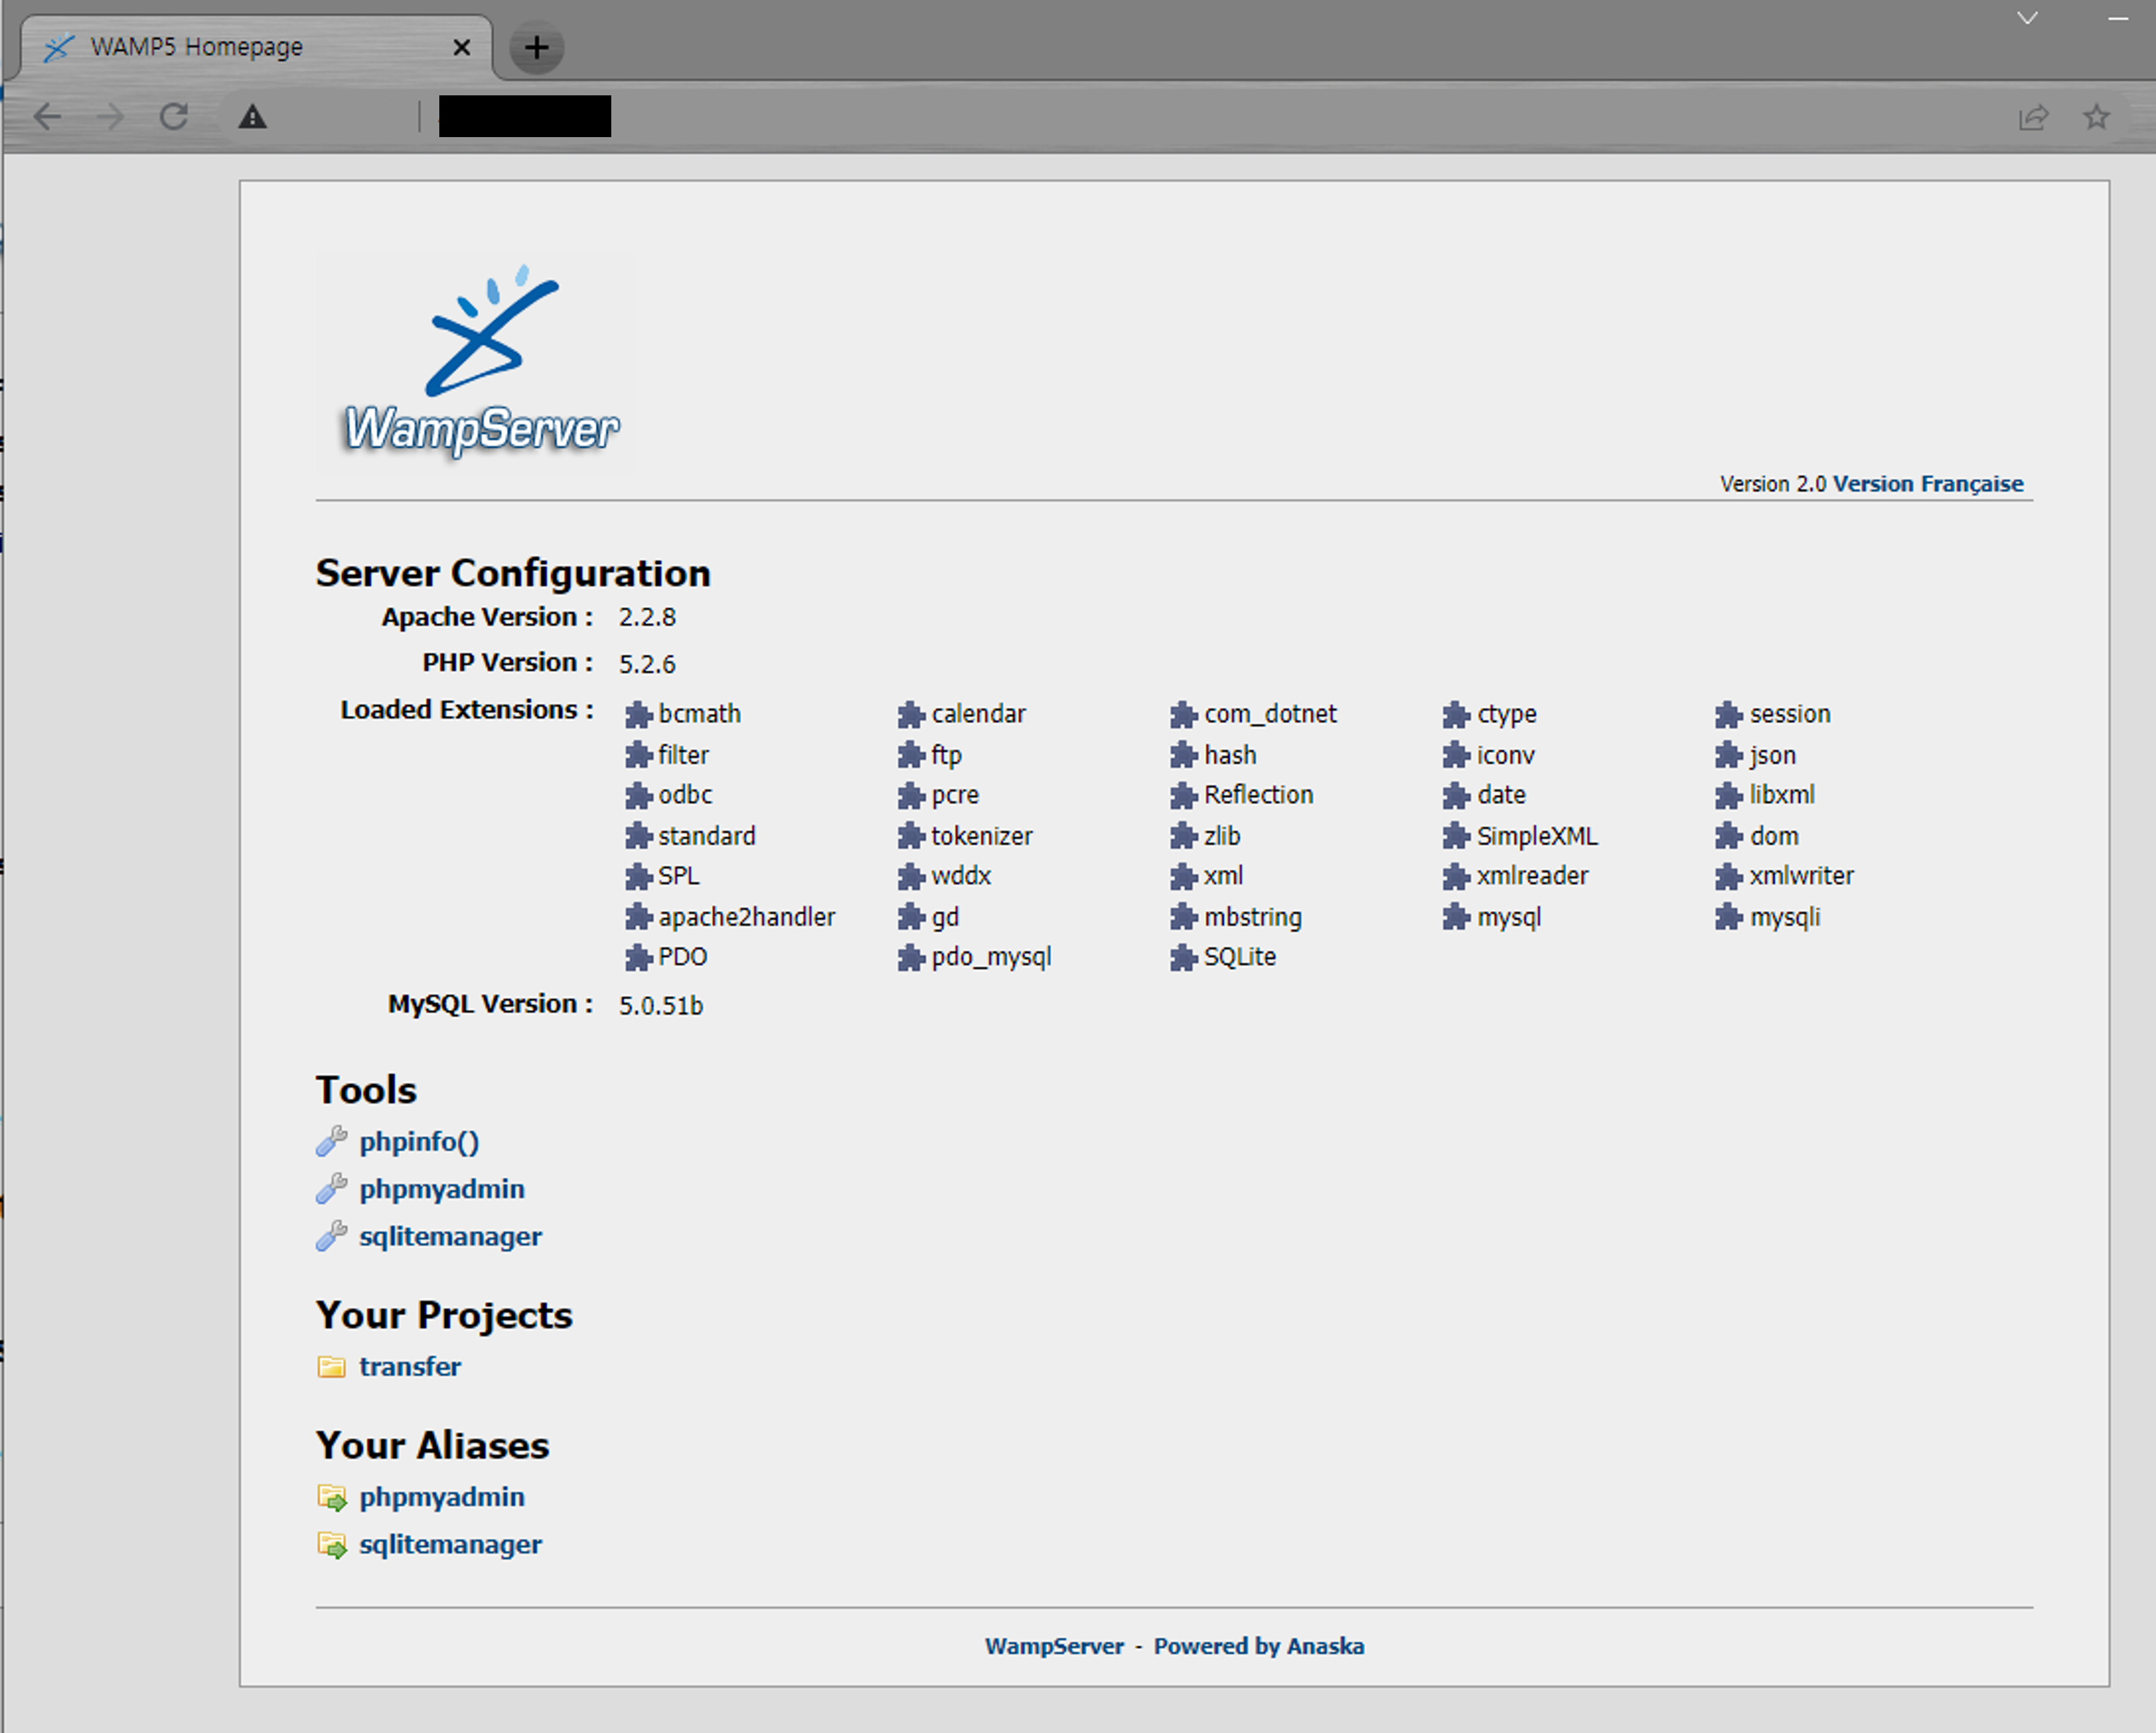Click the wrench icon beside phpinfo()
2156x1733 pixels.
pyautogui.click(x=331, y=1141)
